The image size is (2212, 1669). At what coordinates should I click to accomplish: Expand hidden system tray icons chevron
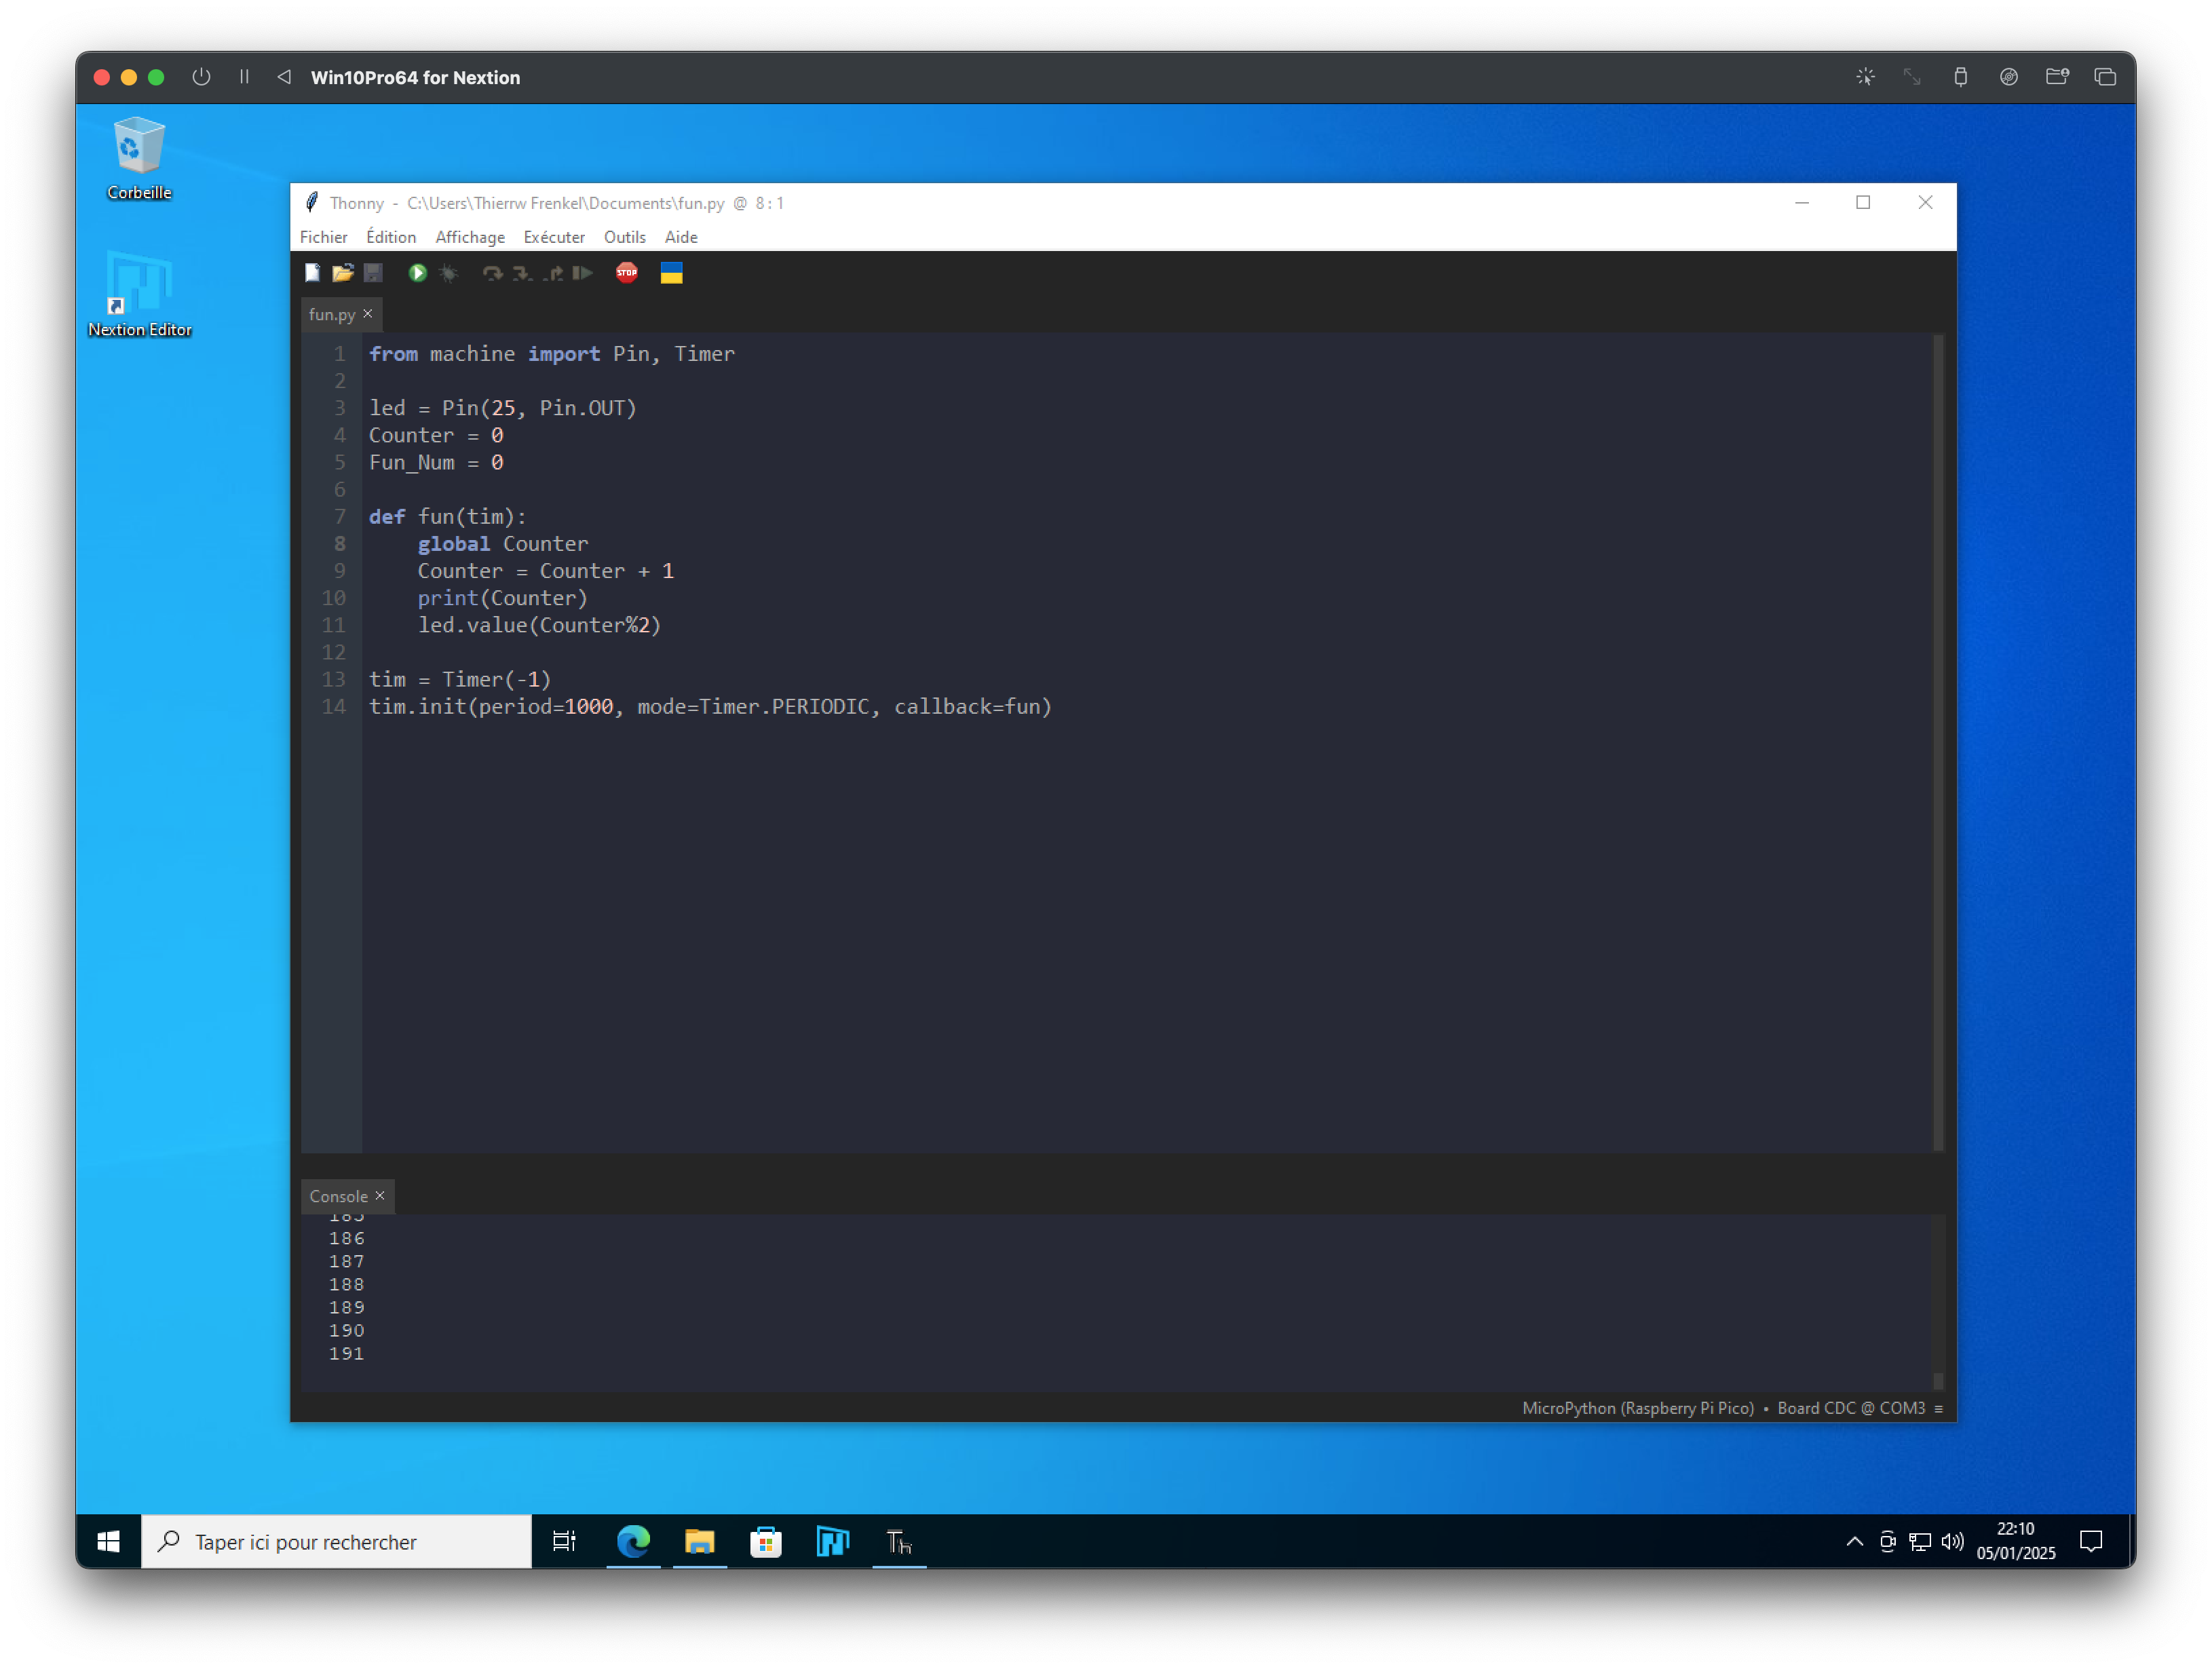1854,1541
